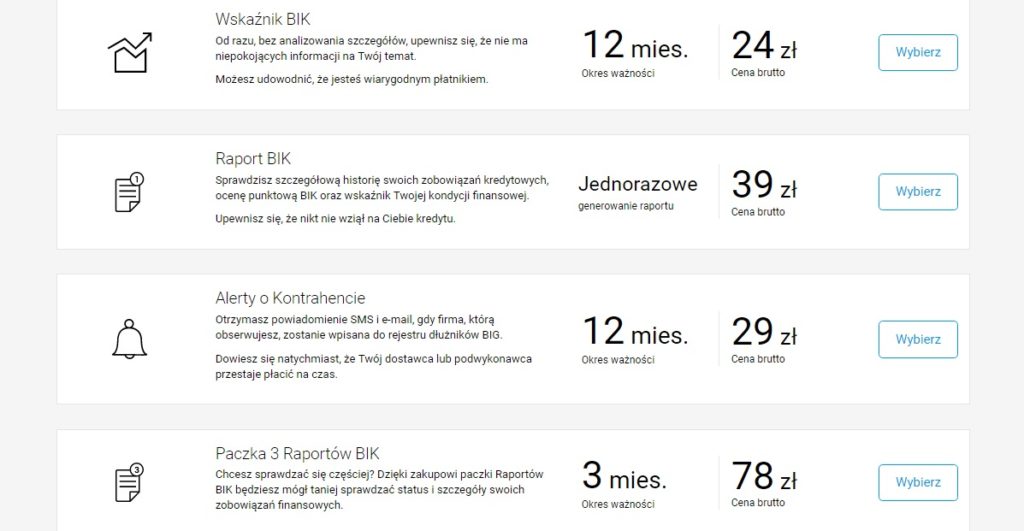Viewport: 1024px width, 531px height.
Task: Click the Jednorazowe generowanie raportu label
Action: 637,193
